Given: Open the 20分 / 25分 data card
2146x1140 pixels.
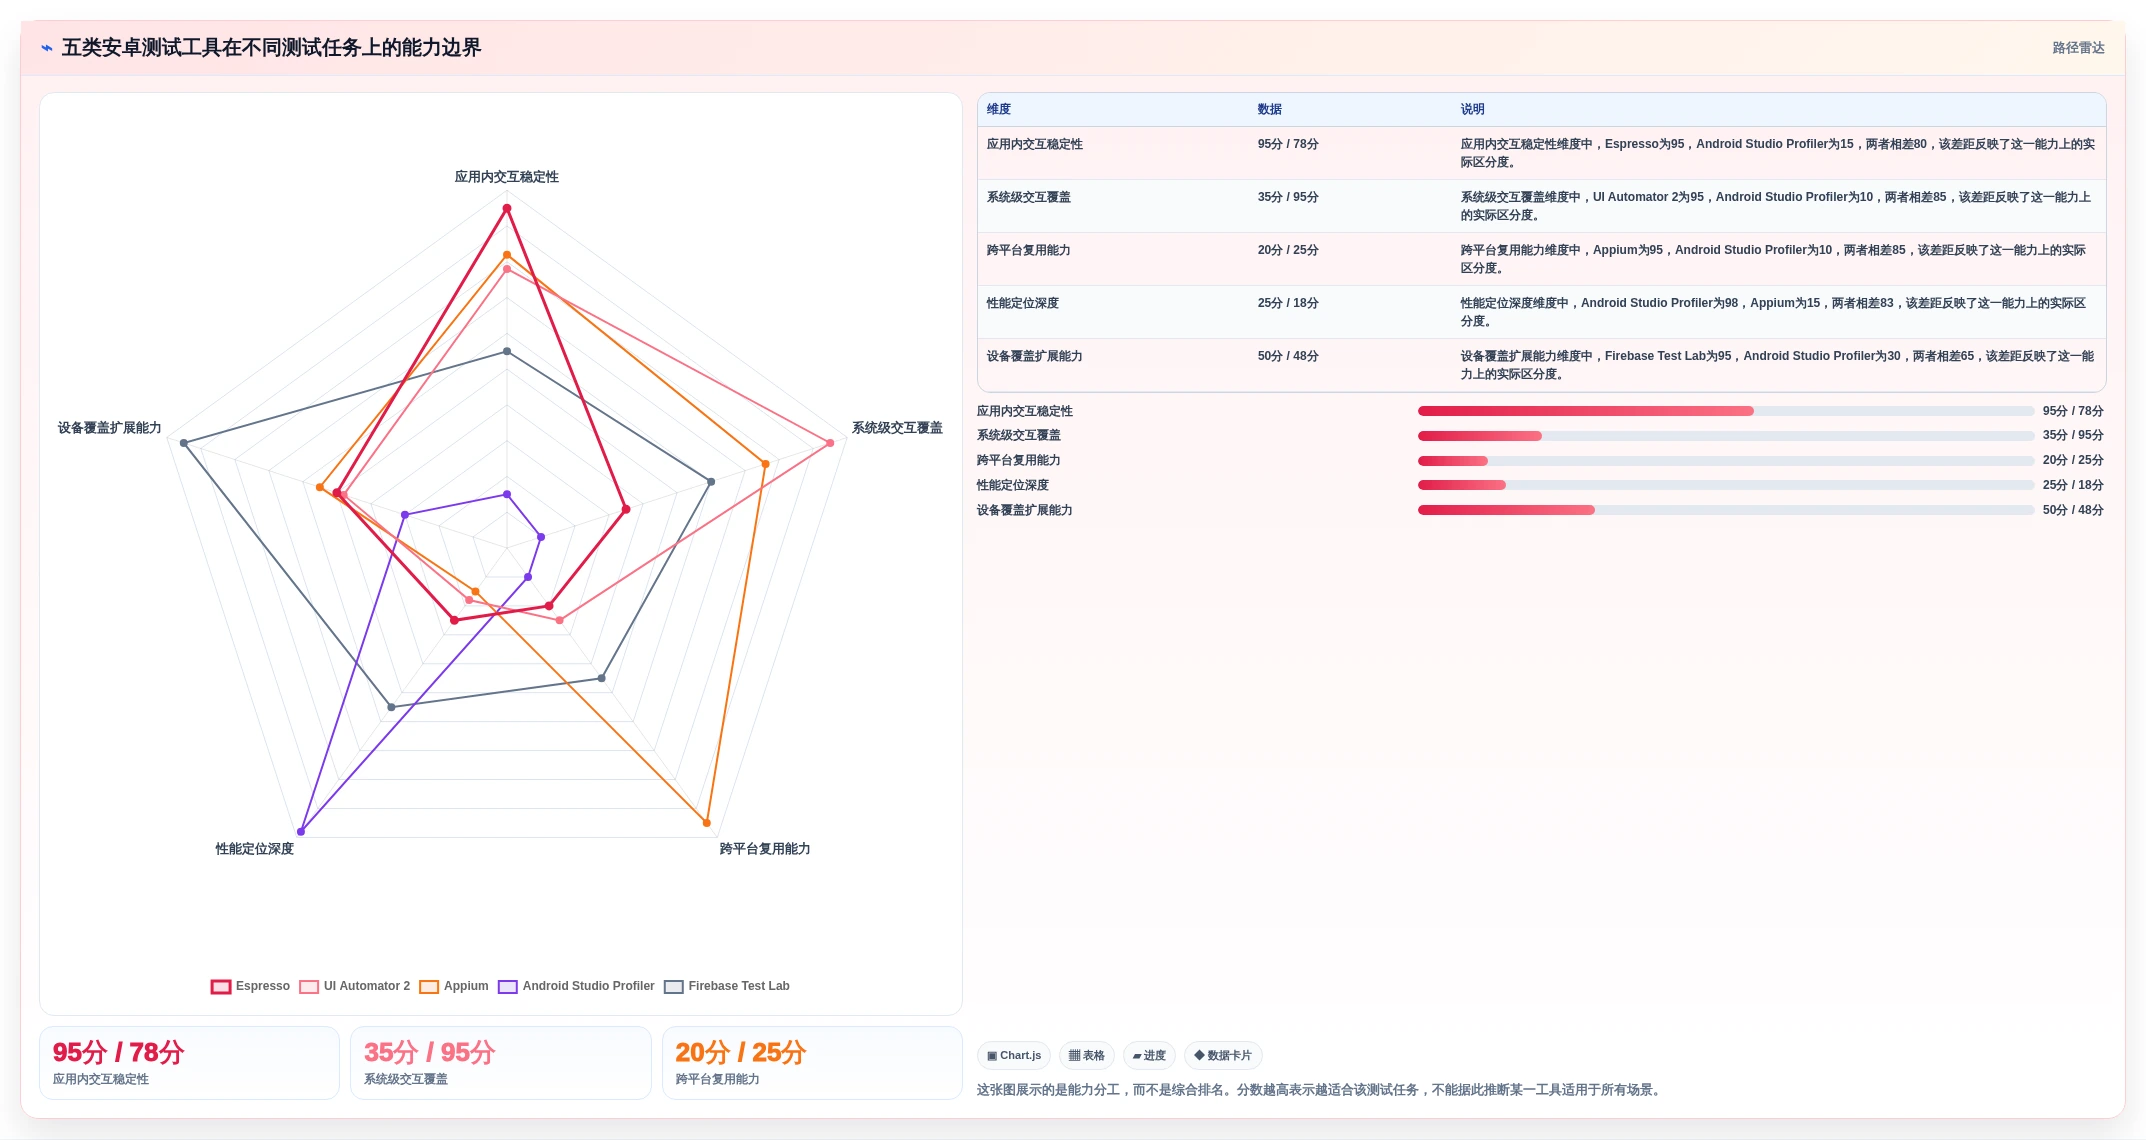Looking at the screenshot, I should 812,1063.
